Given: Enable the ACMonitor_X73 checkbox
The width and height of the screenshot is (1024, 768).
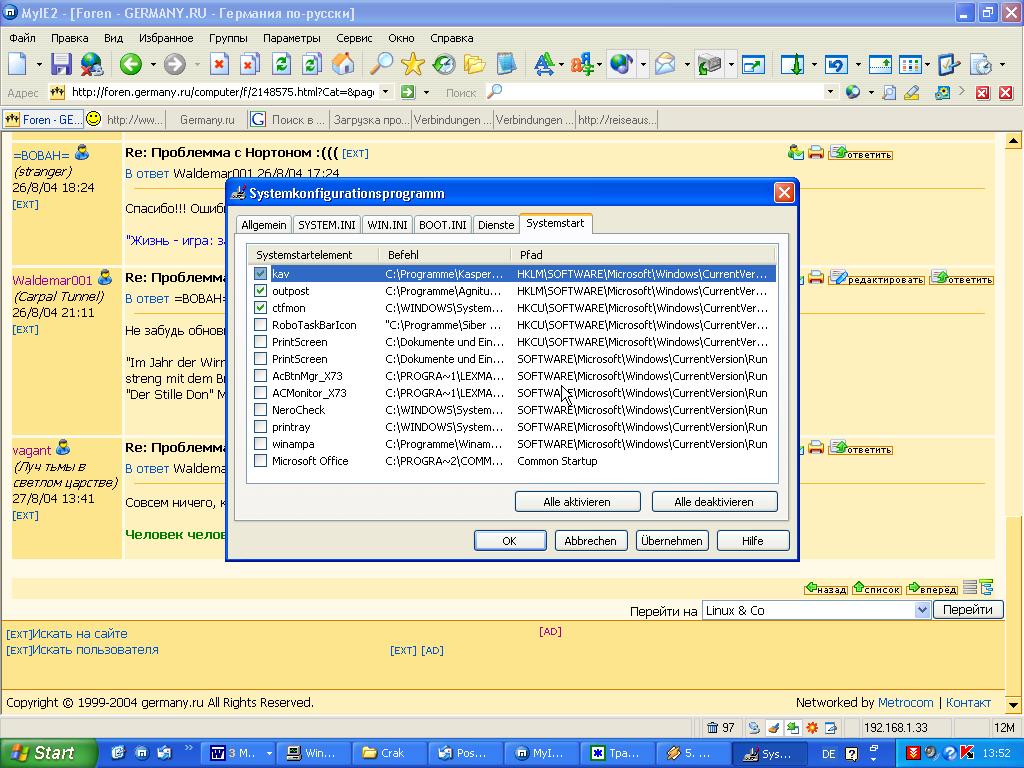Looking at the screenshot, I should [x=261, y=392].
